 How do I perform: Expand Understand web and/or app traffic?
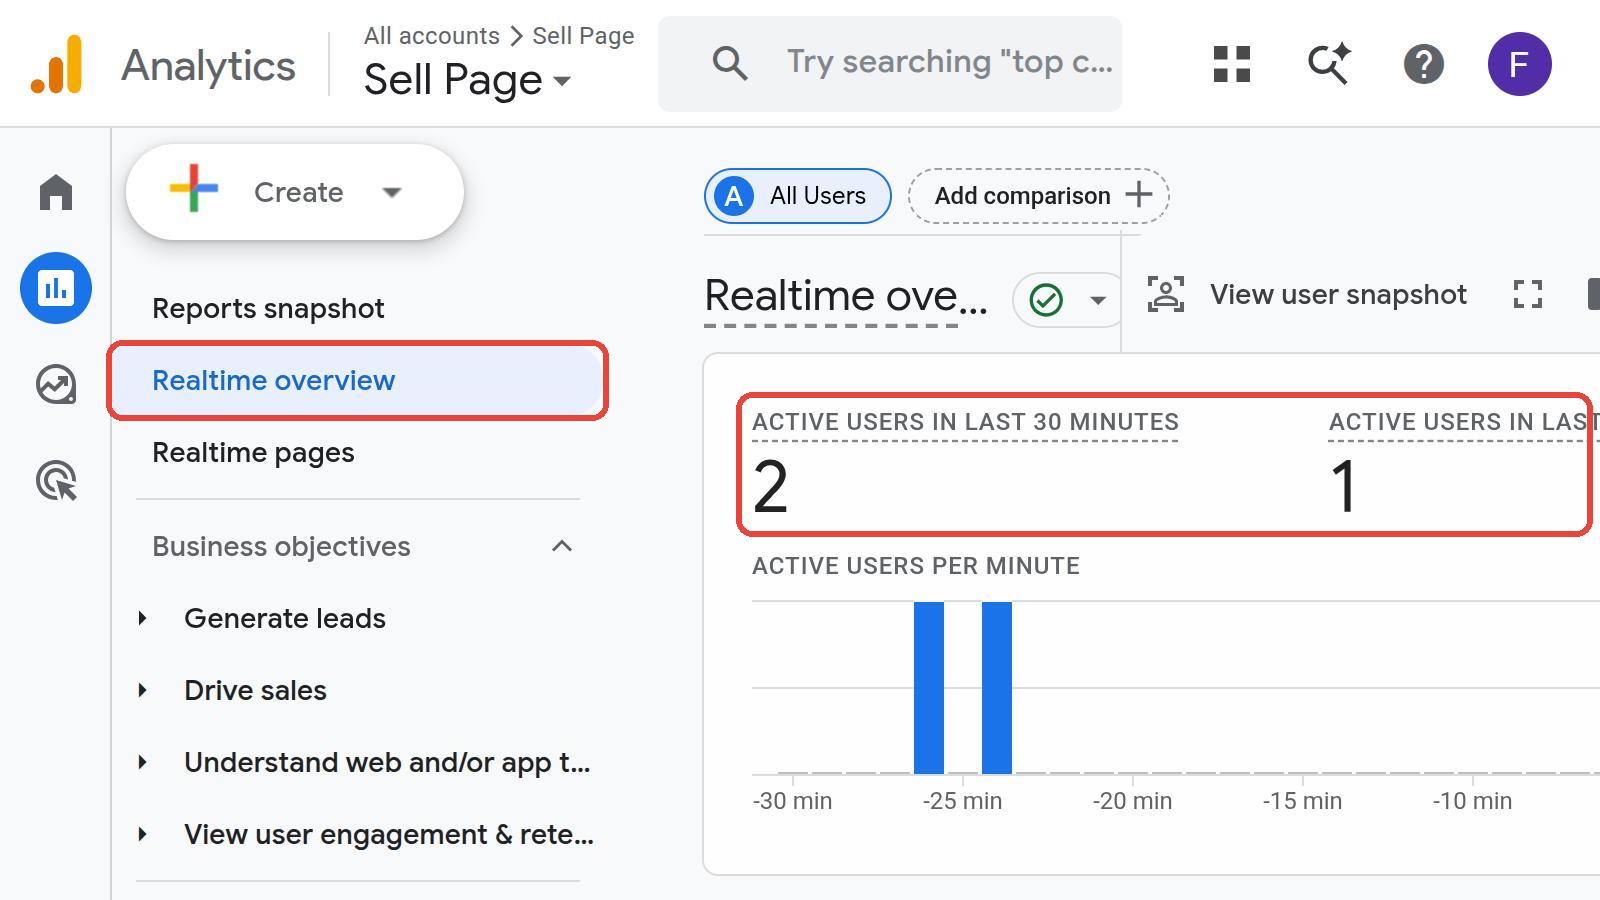(143, 762)
